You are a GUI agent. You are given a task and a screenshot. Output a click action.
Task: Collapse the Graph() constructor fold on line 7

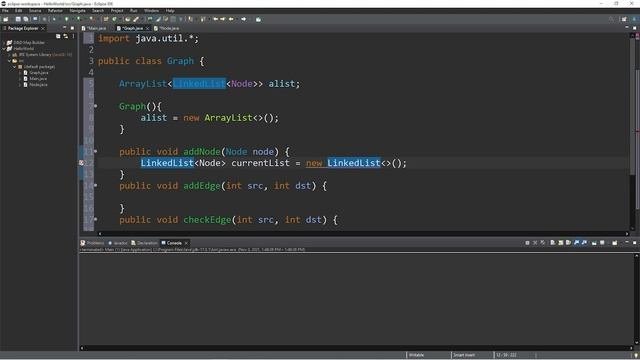[x=96, y=106]
